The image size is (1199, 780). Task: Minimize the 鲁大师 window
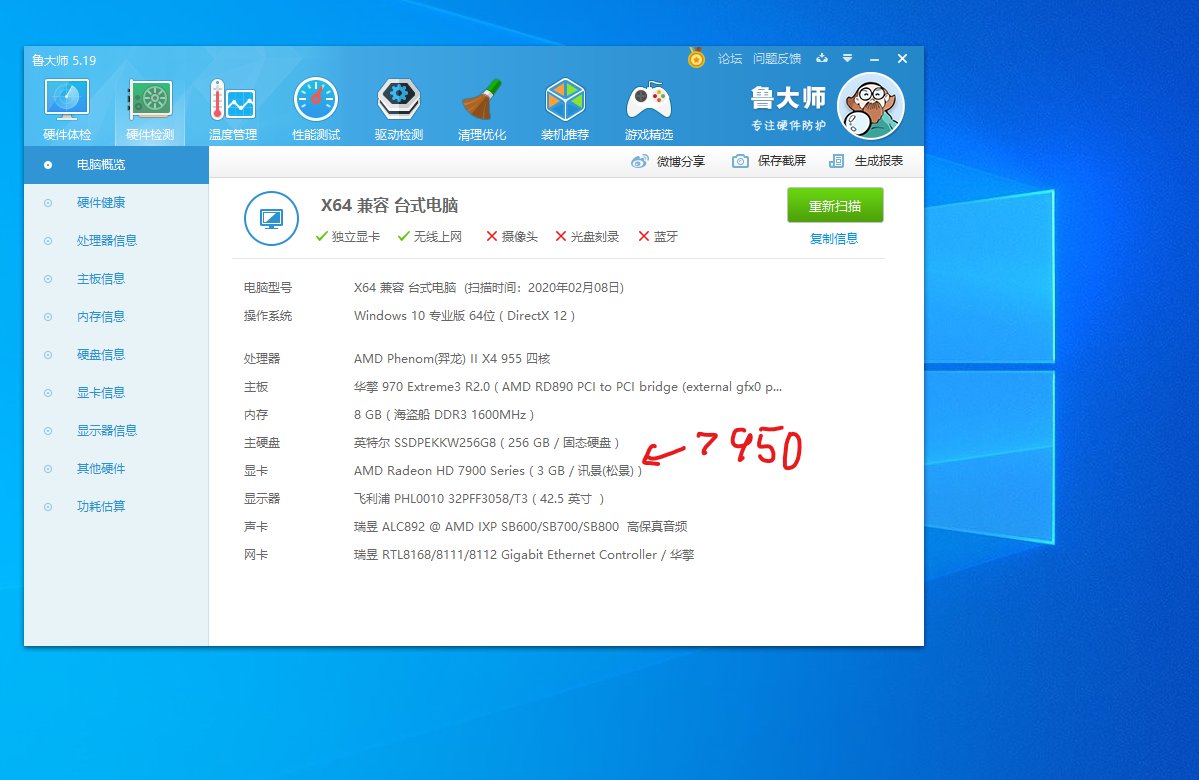pos(874,59)
